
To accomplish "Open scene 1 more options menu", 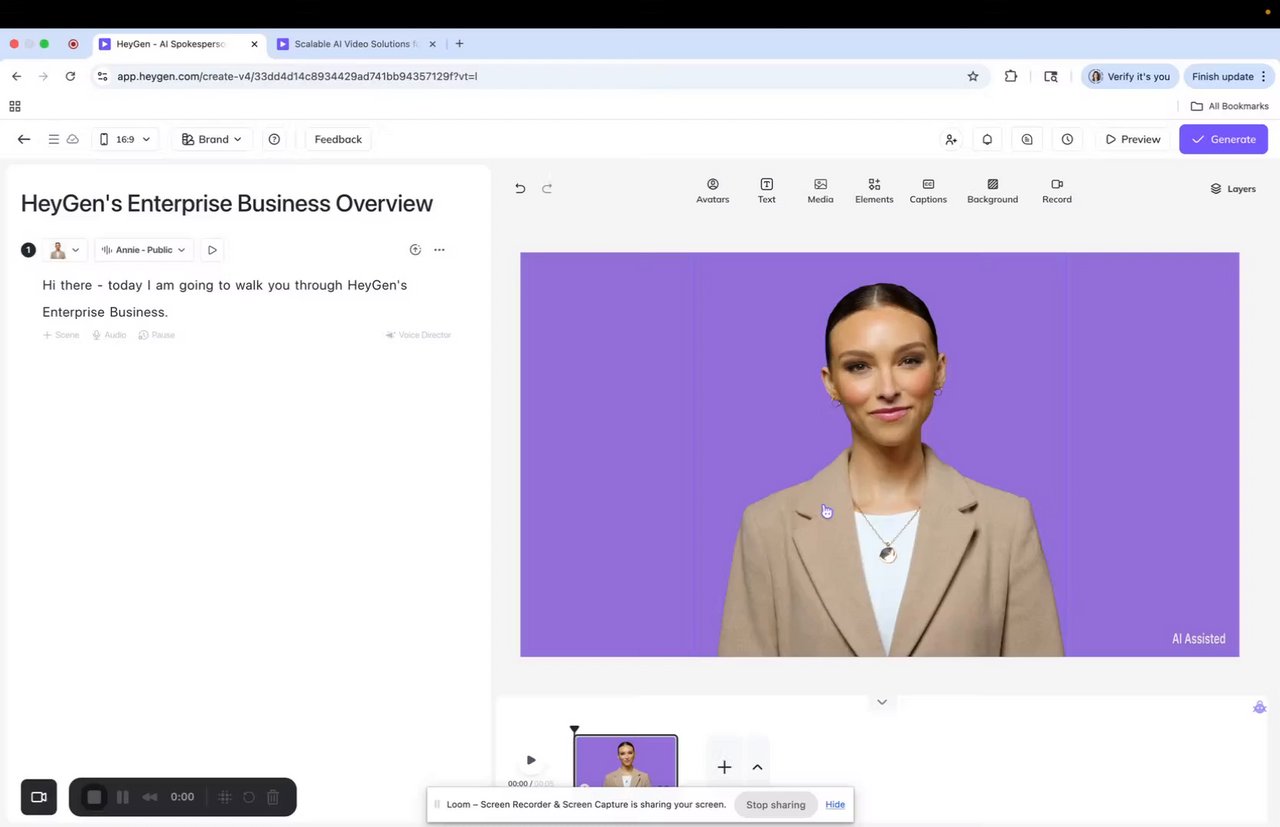I will coord(439,250).
